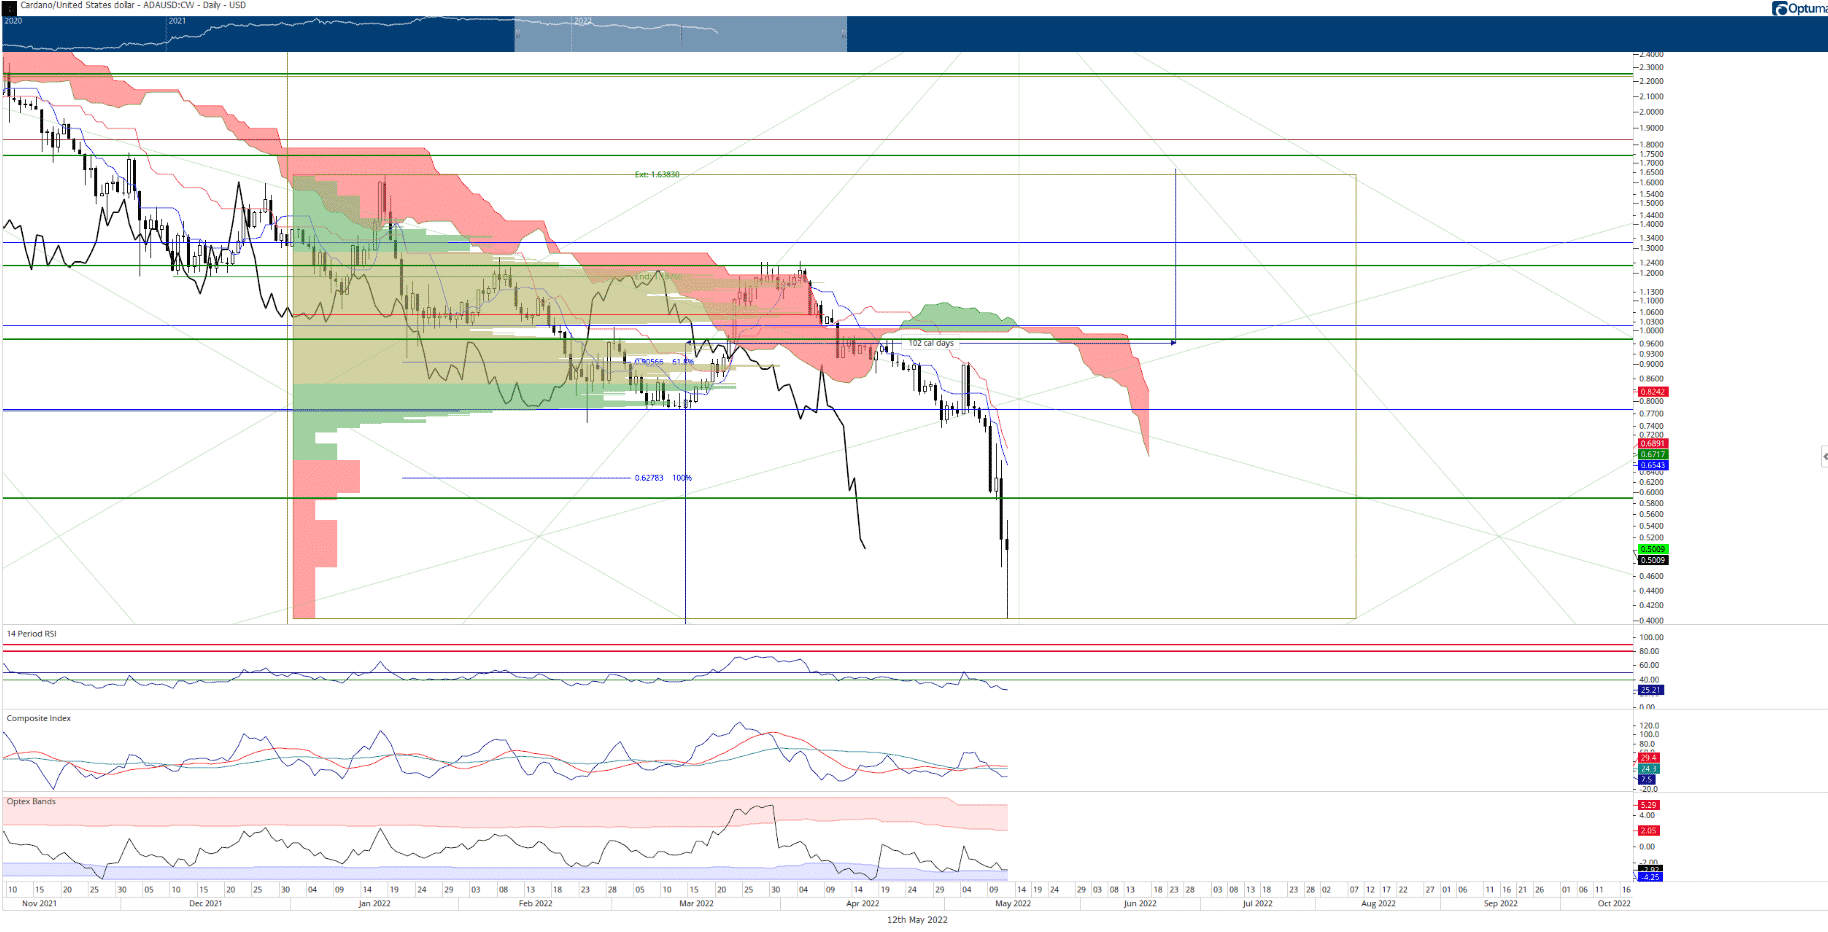
Task: Click the black 0.5009 last price tag
Action: click(x=1653, y=560)
